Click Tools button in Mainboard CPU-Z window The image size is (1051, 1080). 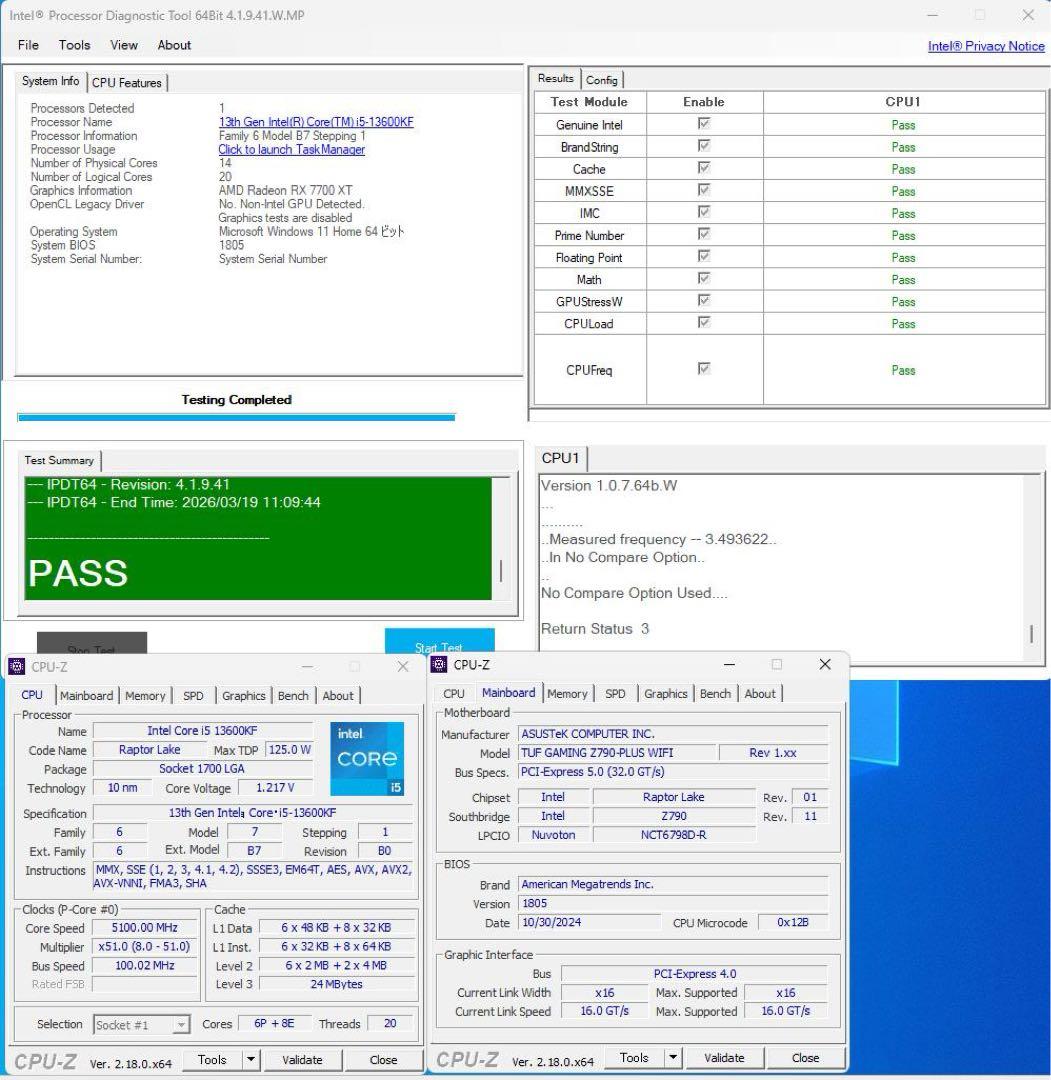[x=634, y=1057]
